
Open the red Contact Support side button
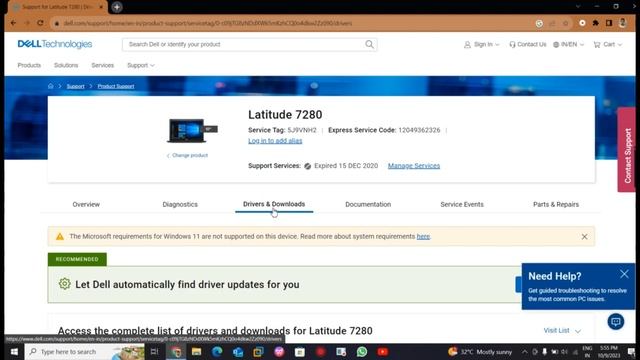click(x=627, y=150)
